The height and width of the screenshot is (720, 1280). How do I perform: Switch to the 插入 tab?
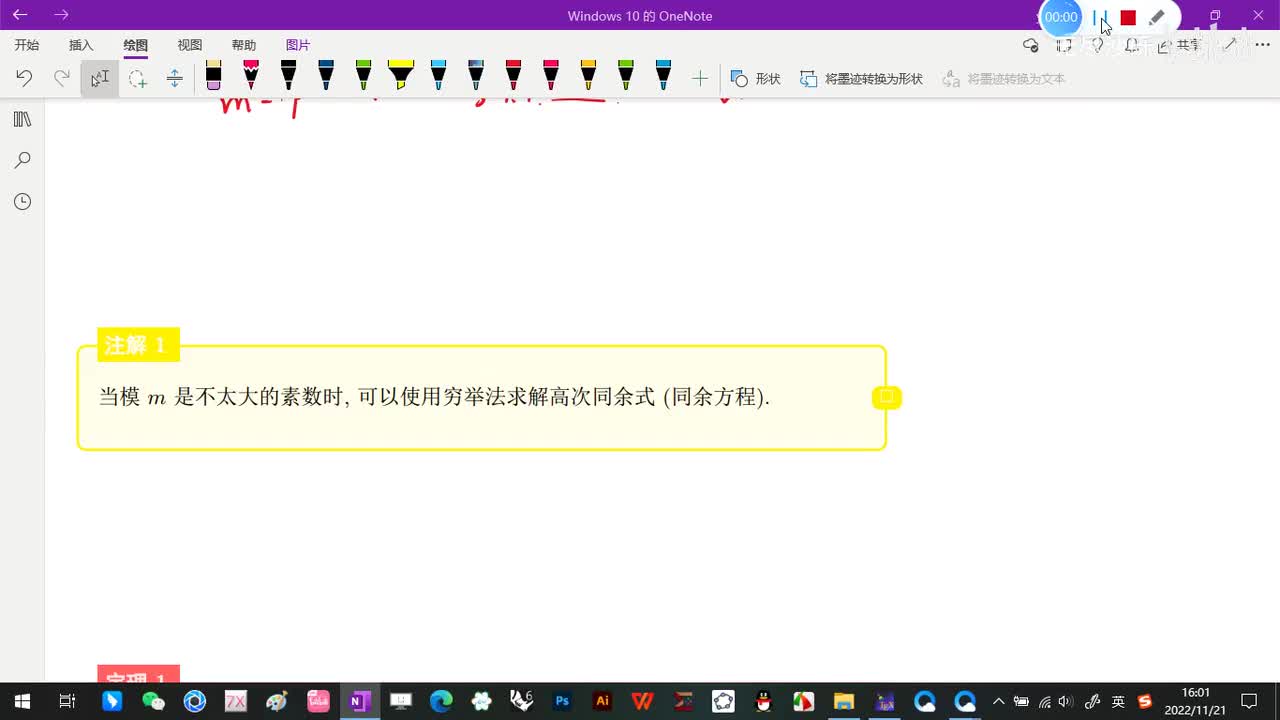[x=81, y=45]
